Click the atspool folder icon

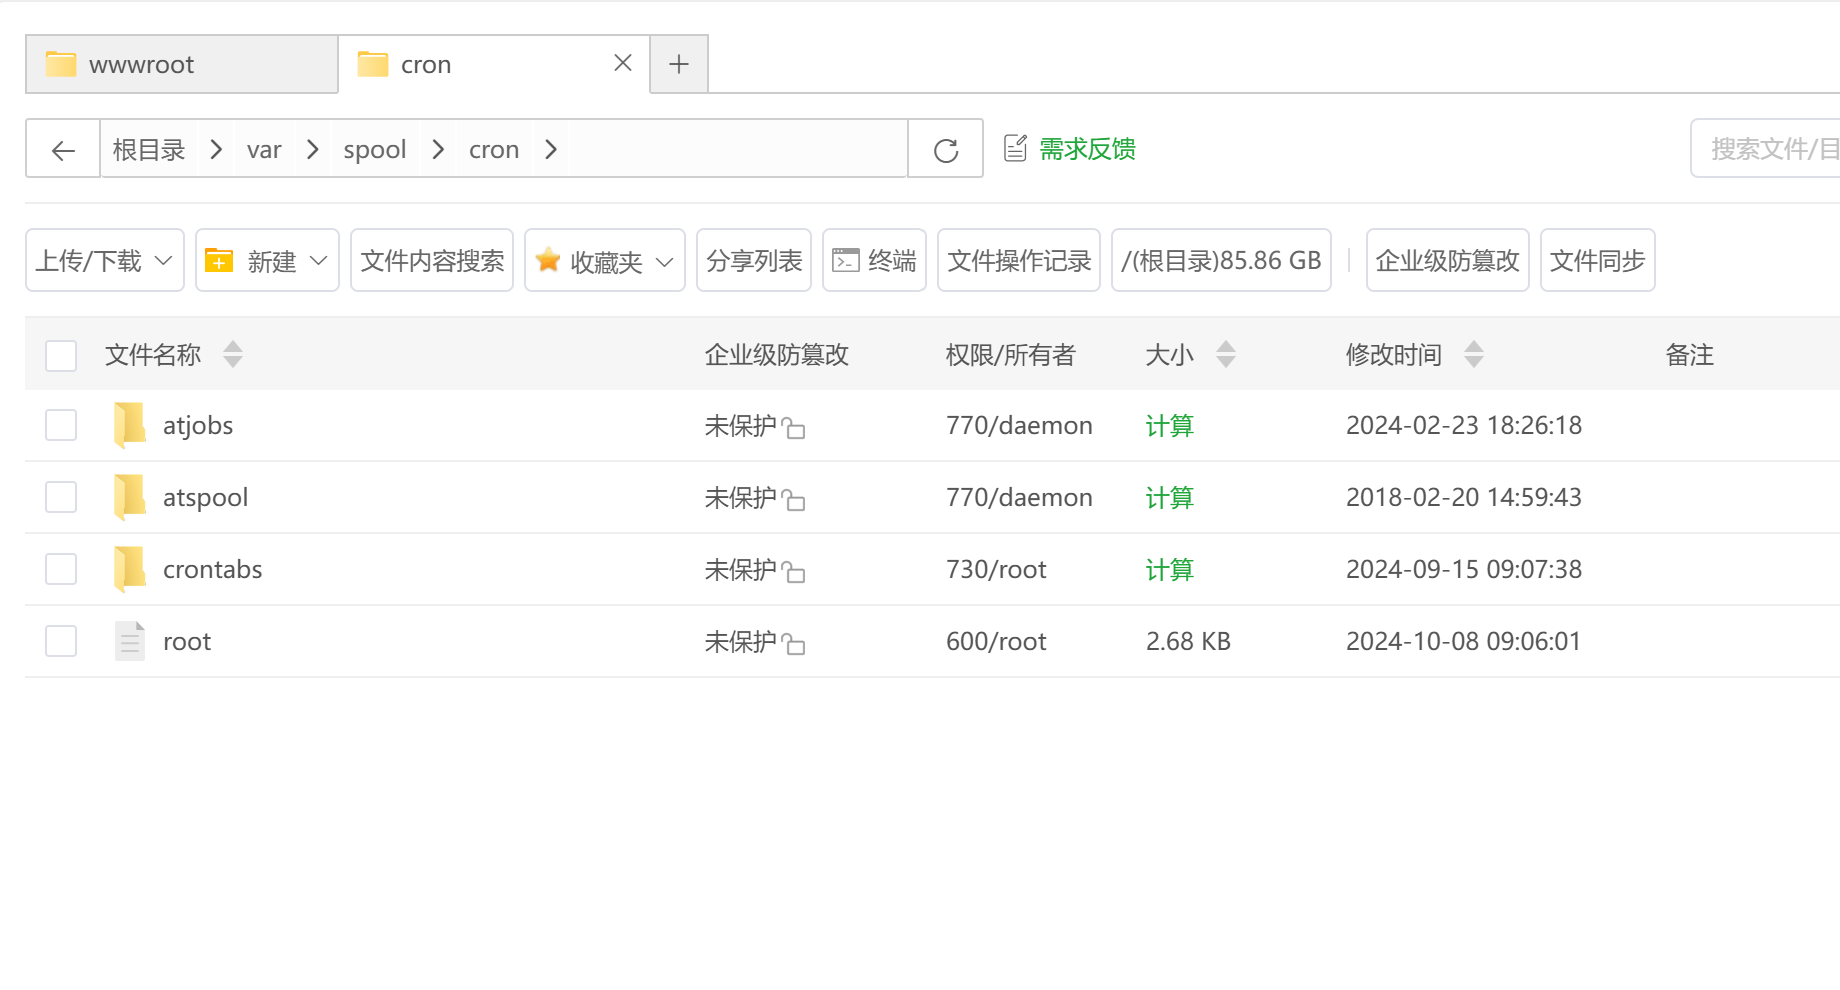click(x=130, y=497)
